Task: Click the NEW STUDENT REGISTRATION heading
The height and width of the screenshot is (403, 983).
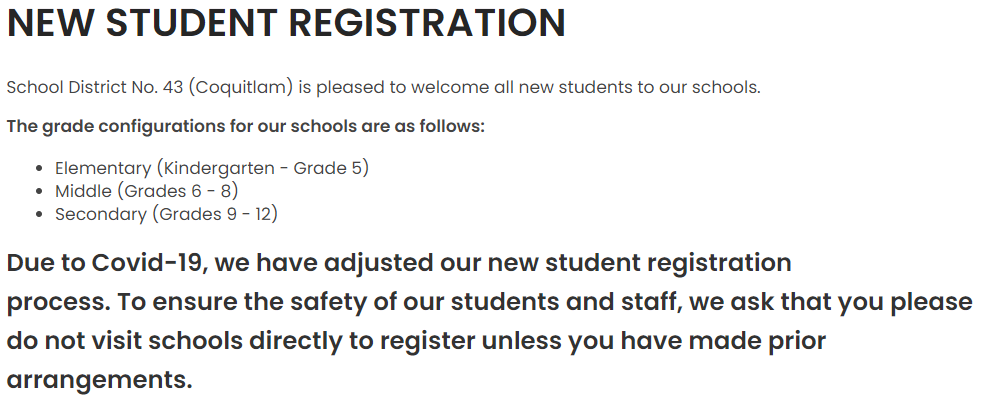Action: pos(286,23)
